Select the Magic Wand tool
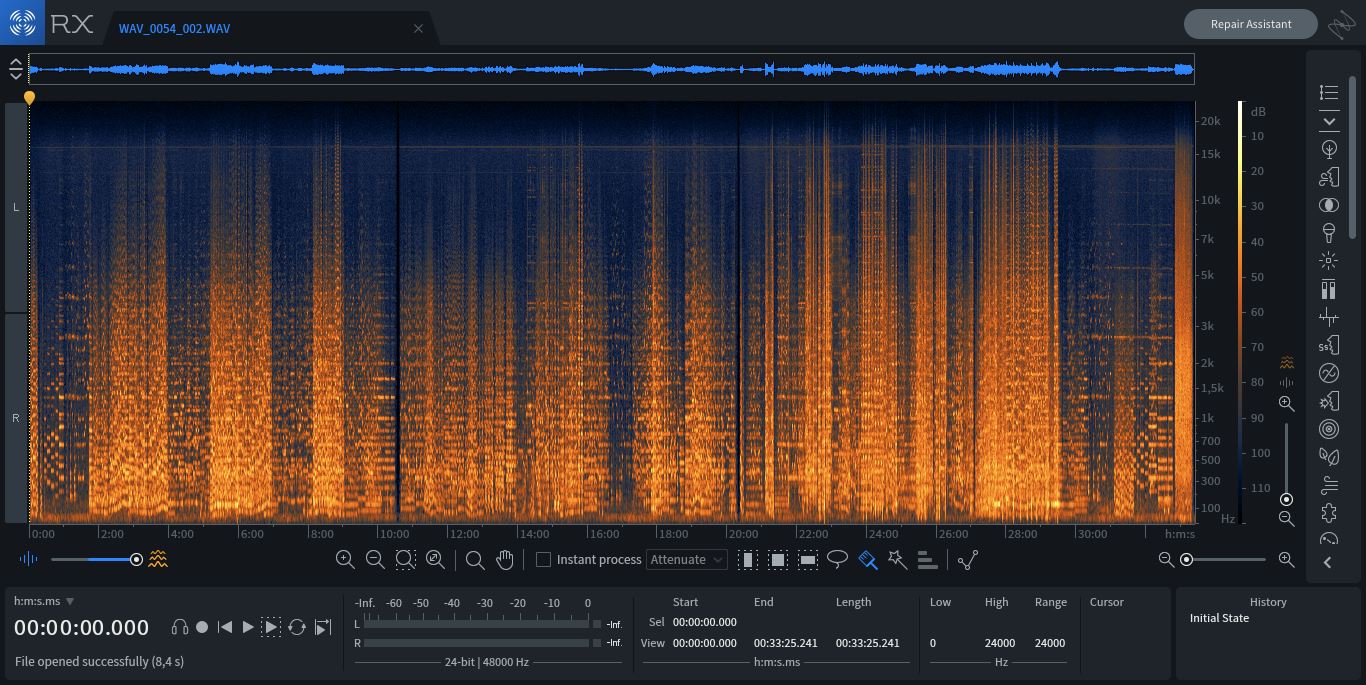The width and height of the screenshot is (1366, 685). tap(897, 560)
